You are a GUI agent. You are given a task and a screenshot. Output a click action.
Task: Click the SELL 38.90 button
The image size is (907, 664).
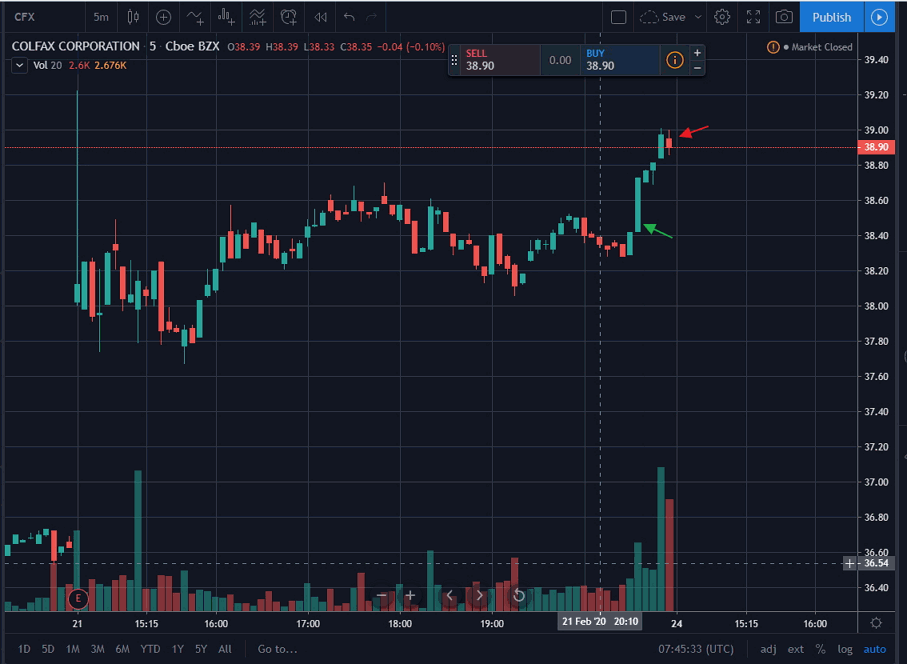(501, 60)
